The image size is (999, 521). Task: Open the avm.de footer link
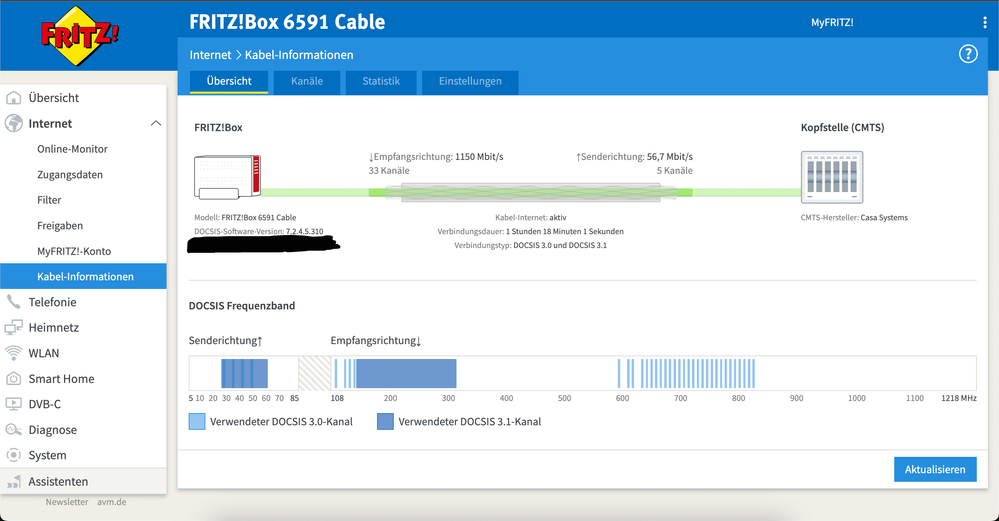pos(111,502)
